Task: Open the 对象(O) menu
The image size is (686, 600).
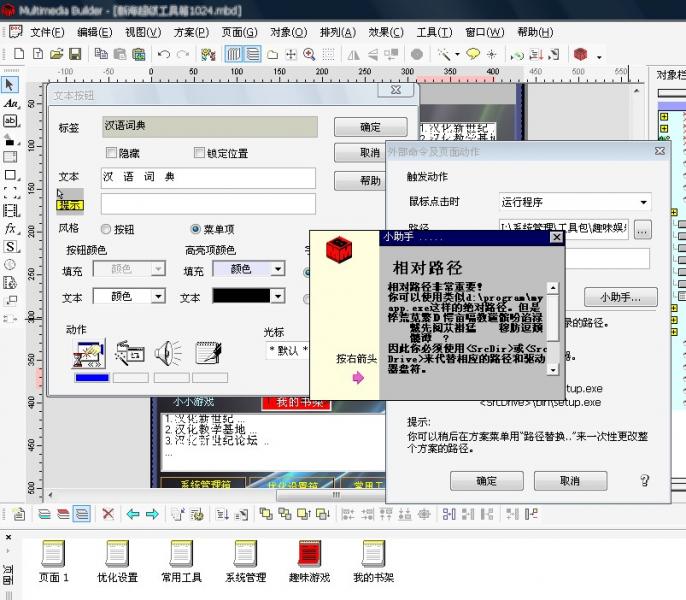Action: click(x=288, y=32)
